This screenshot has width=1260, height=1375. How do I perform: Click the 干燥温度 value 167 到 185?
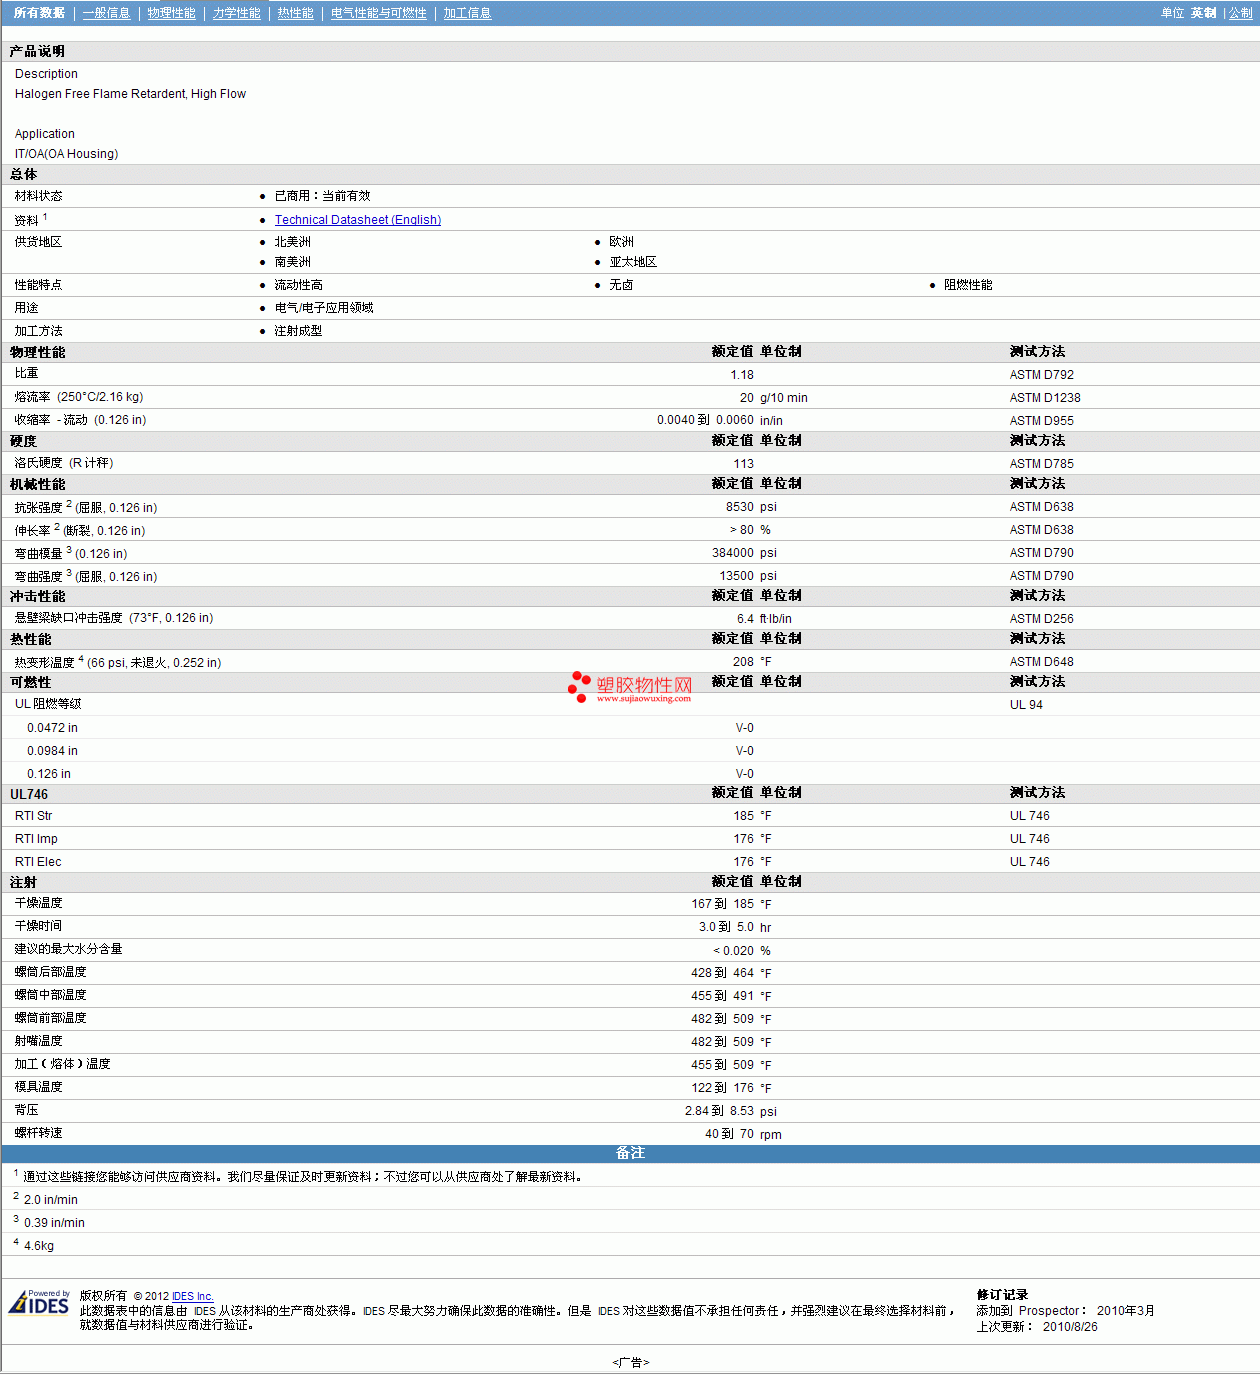tap(723, 904)
